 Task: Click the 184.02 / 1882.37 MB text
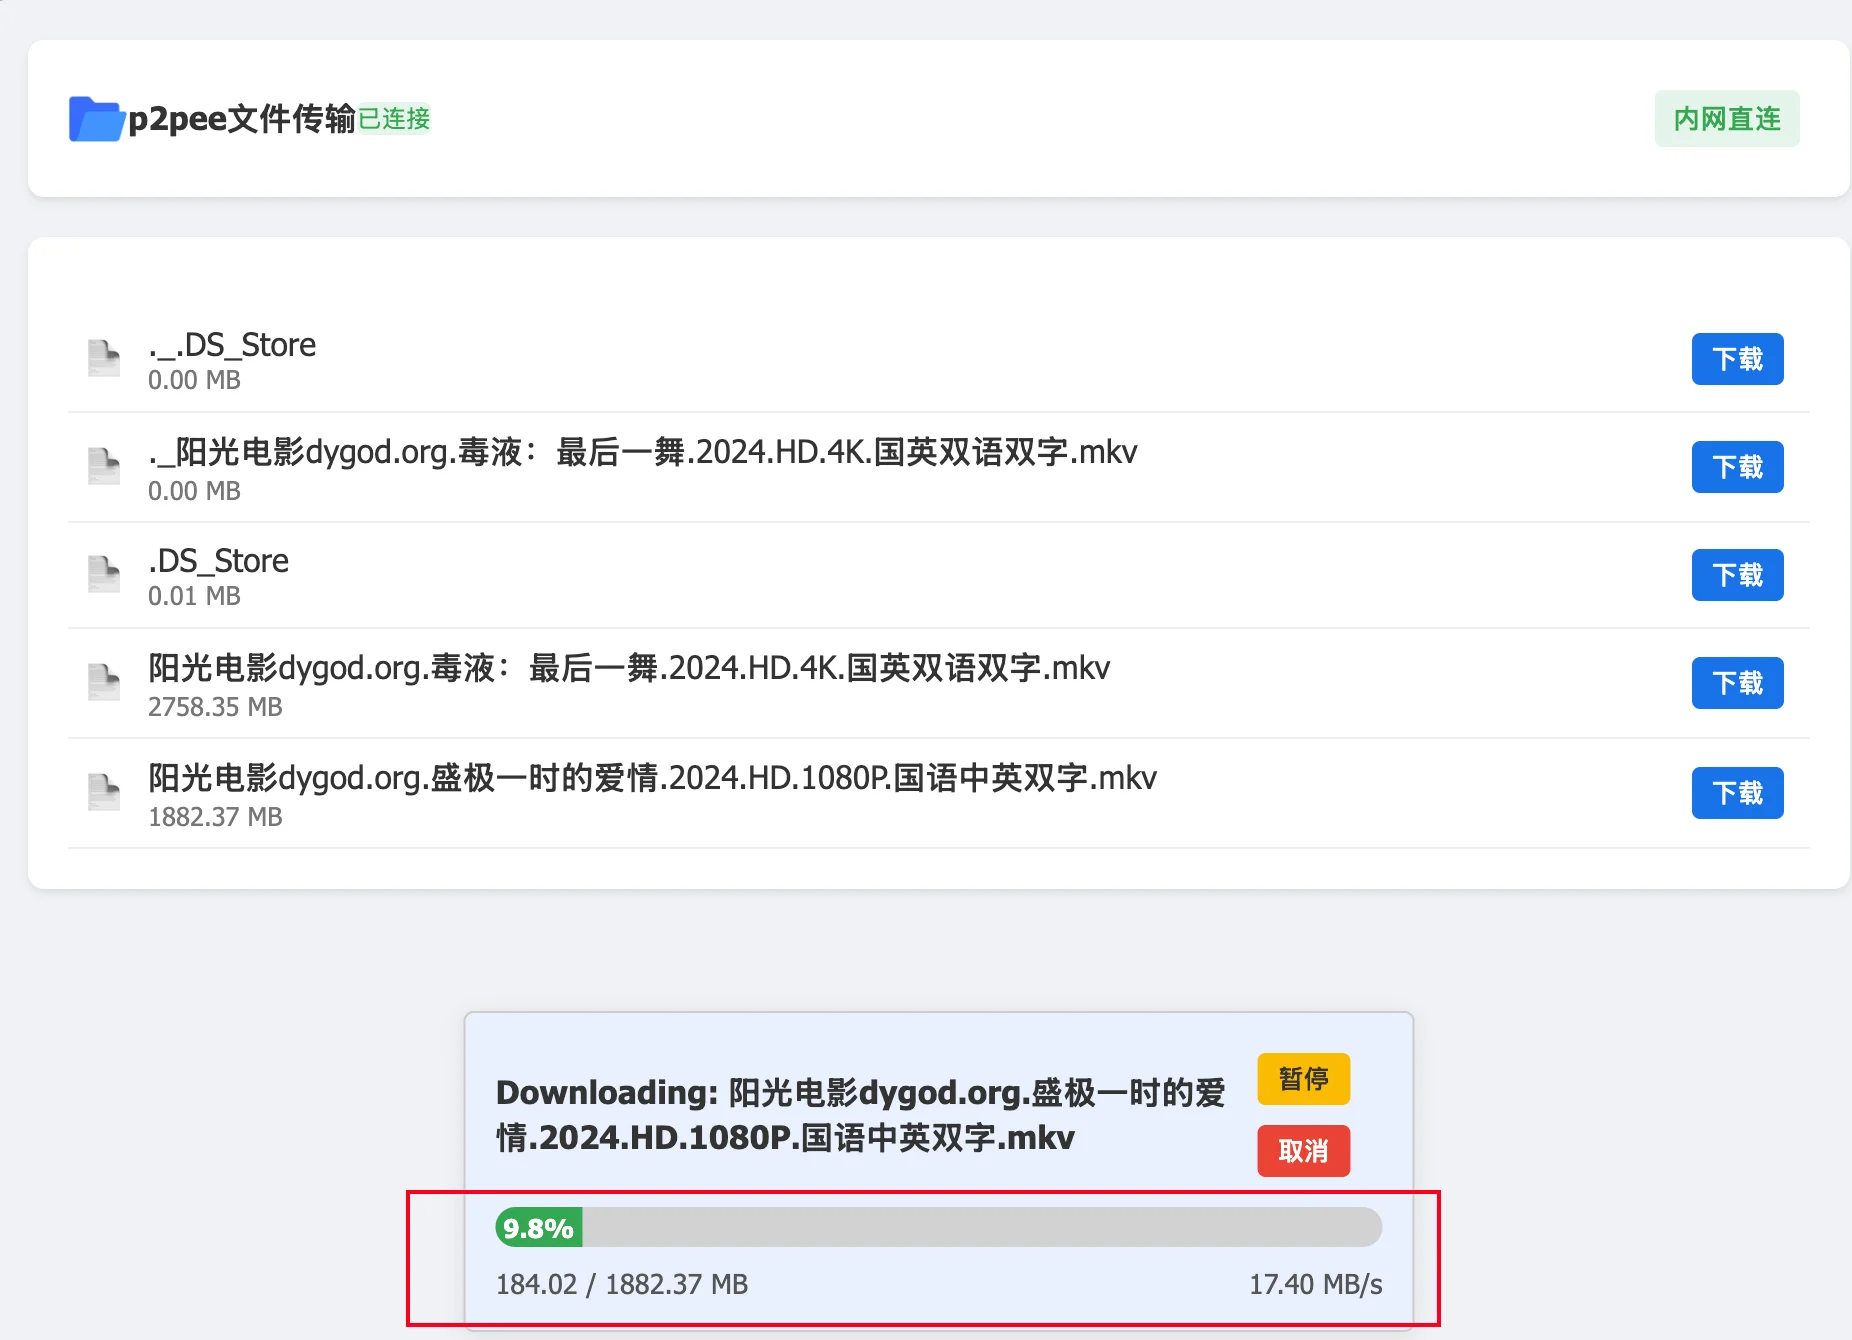tap(622, 1284)
